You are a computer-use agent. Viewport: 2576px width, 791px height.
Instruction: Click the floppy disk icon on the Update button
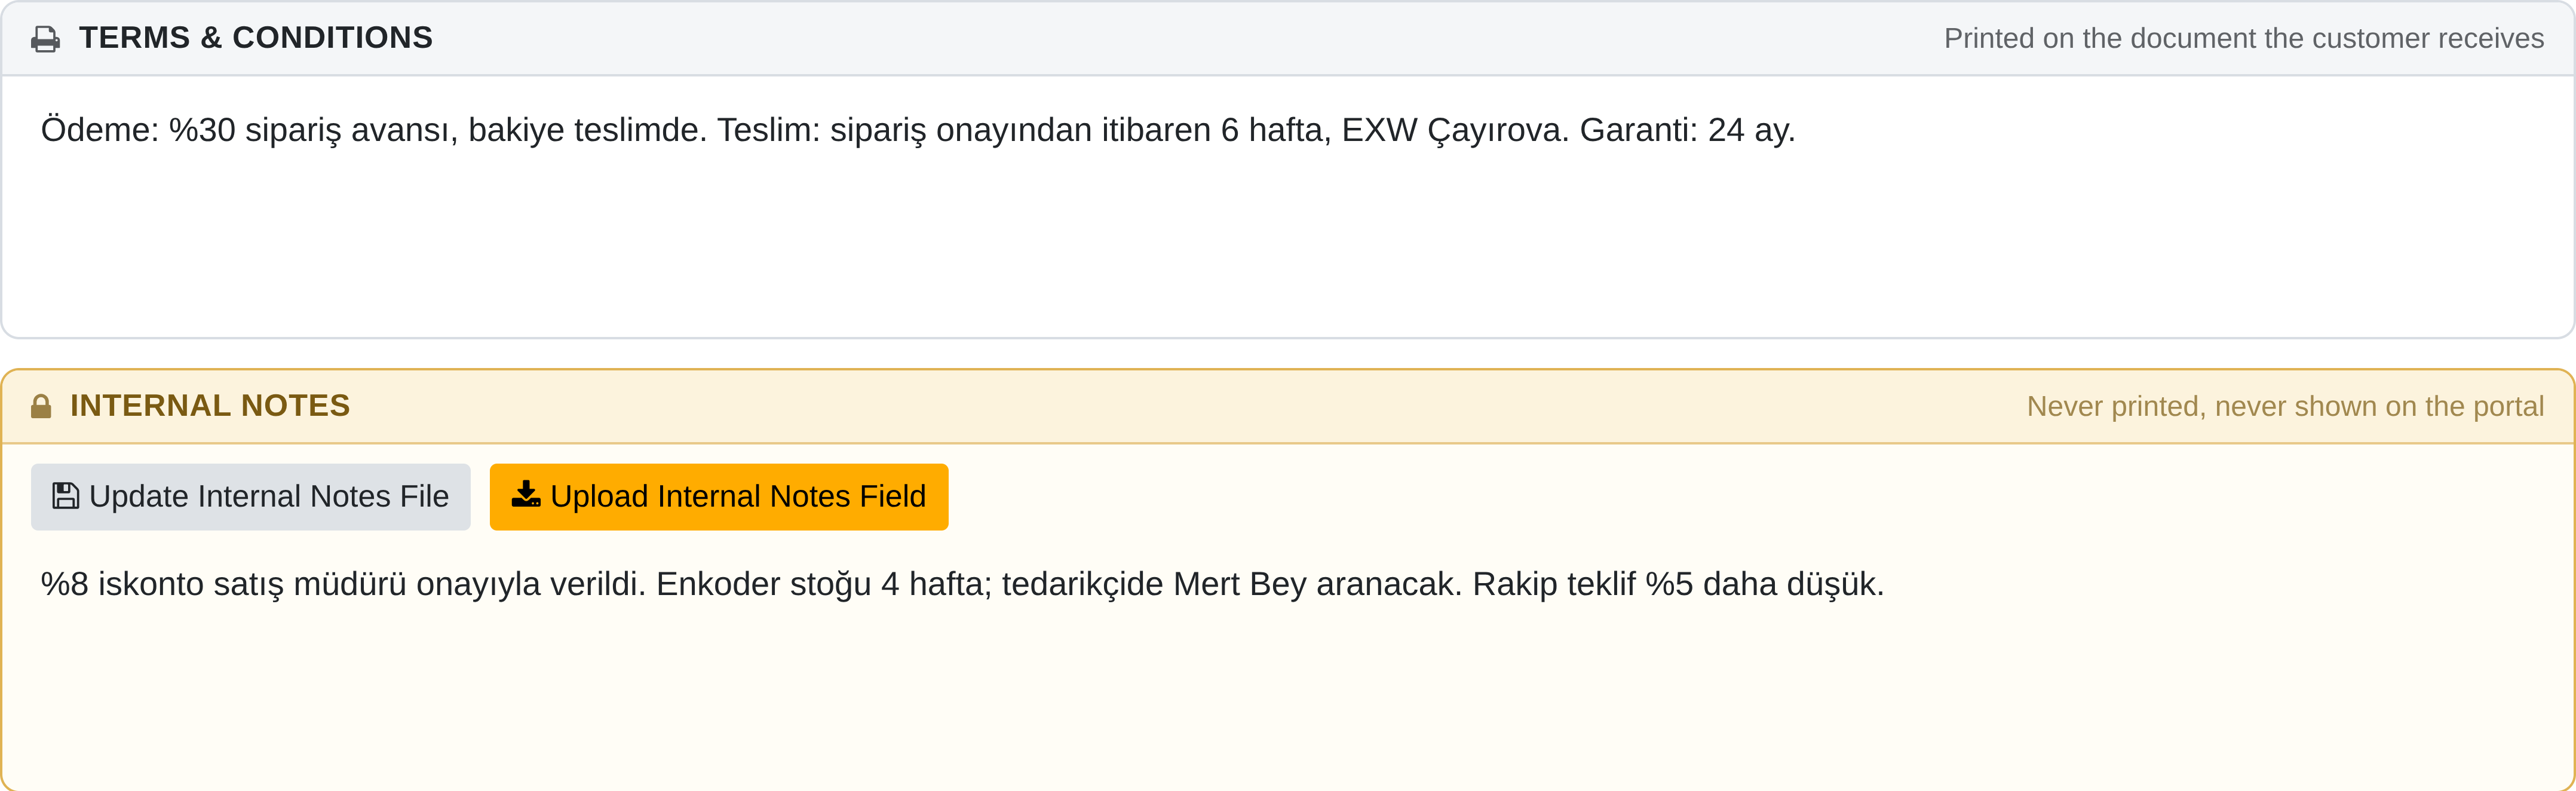click(66, 496)
